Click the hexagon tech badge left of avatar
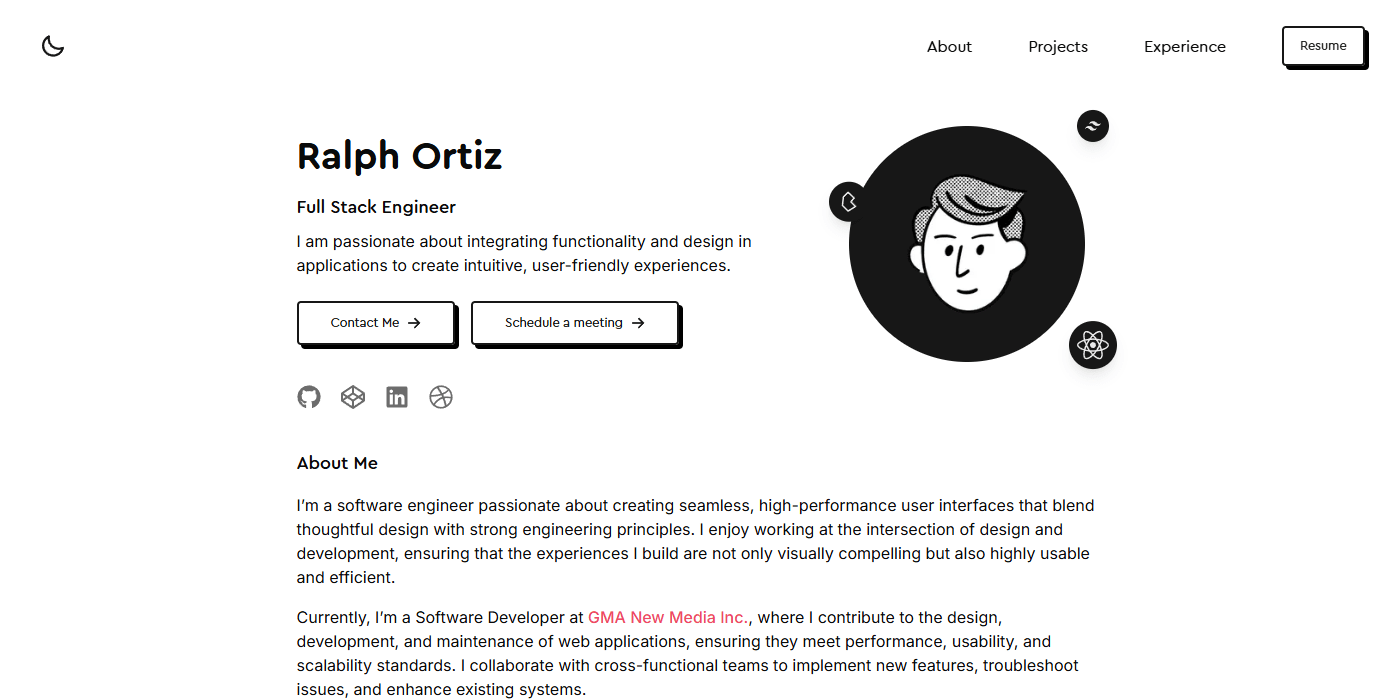This screenshot has height=700, width=1400. [x=849, y=201]
